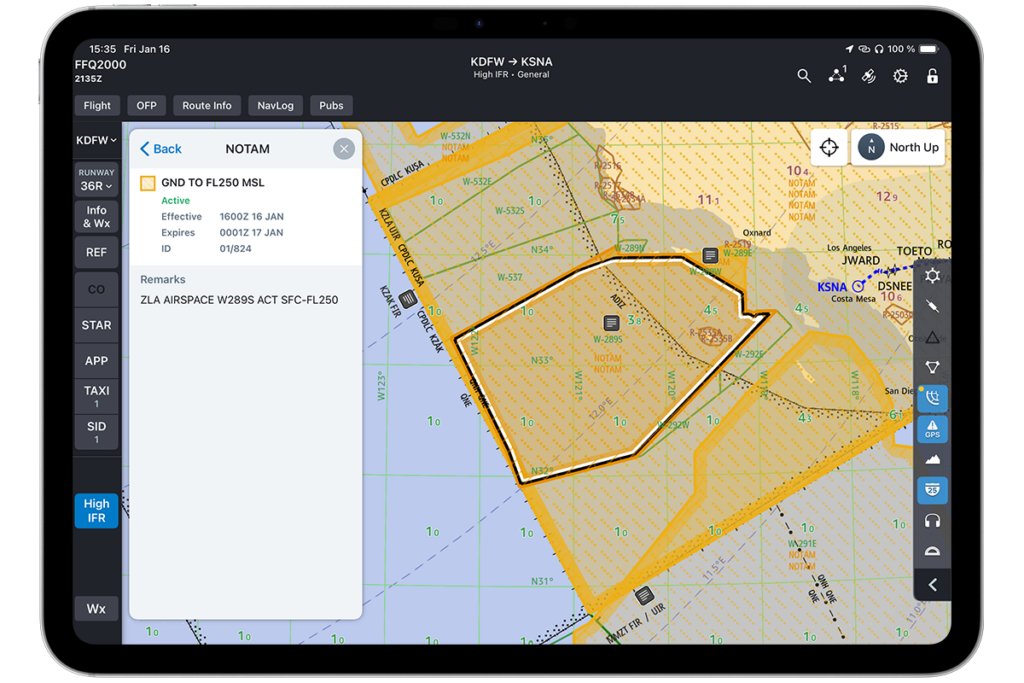
Task: Open the RUNWAY 36R selector
Action: [96, 179]
